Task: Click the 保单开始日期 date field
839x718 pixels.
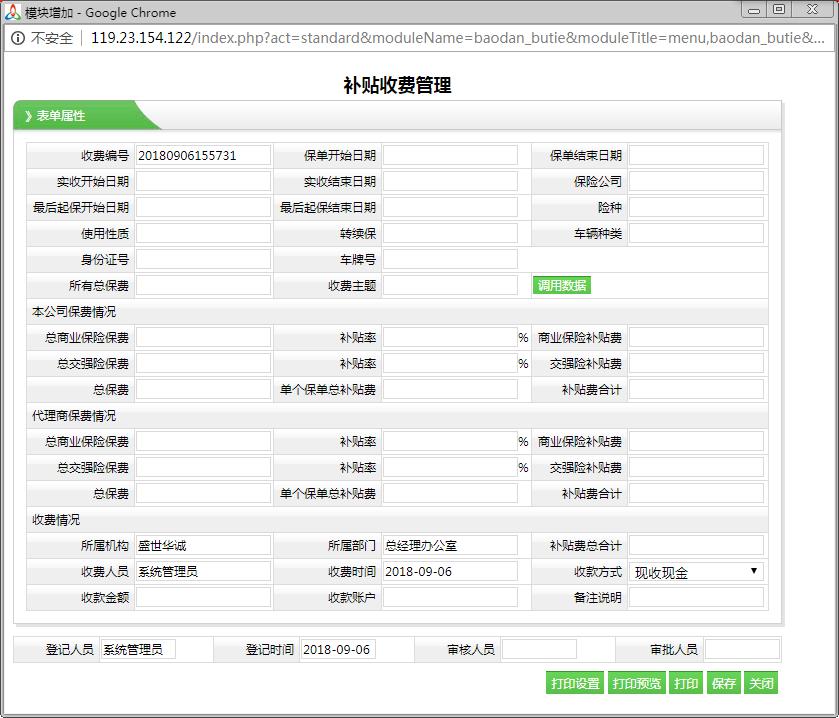Action: (450, 155)
